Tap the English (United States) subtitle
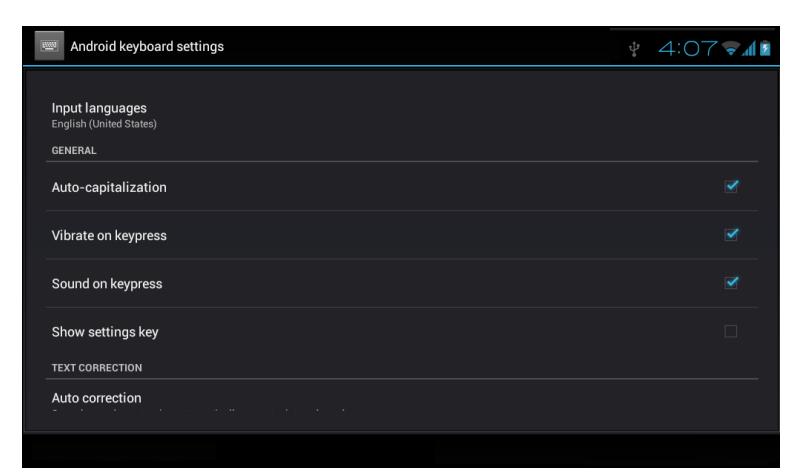This screenshot has height=474, width=796. 104,124
